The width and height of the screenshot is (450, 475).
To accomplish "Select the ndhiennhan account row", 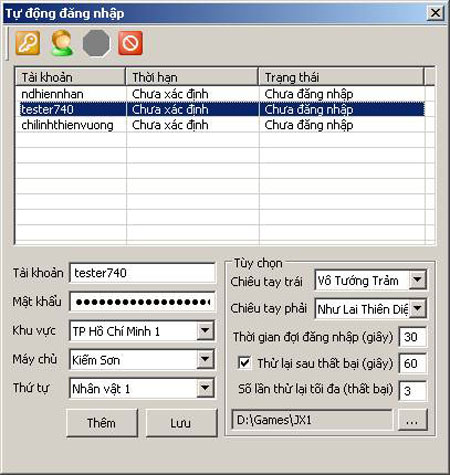I will pyautogui.click(x=221, y=94).
